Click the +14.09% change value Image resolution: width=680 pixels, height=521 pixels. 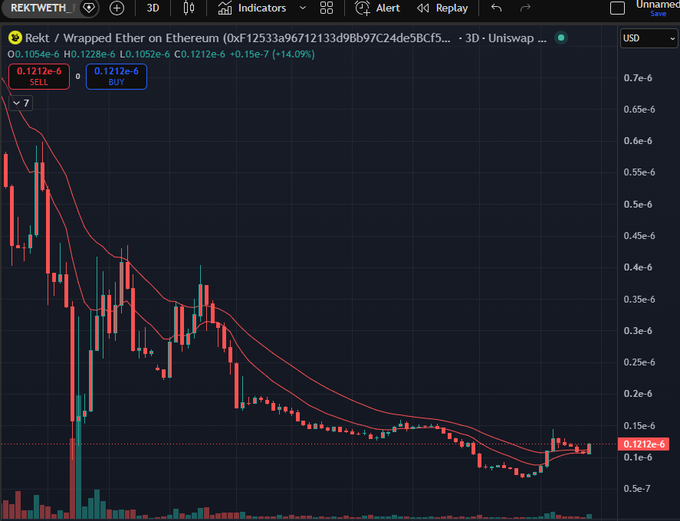(x=294, y=55)
